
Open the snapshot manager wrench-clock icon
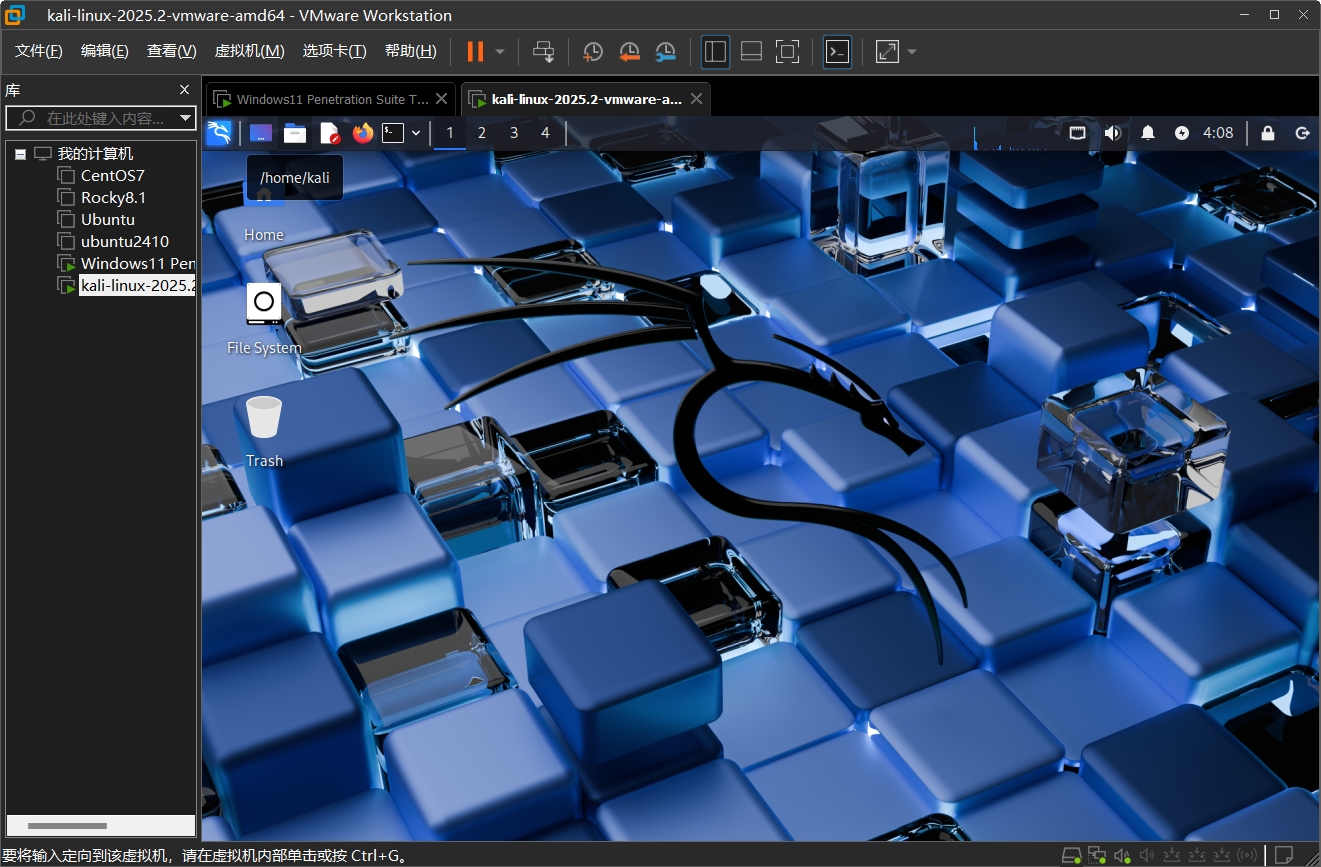click(x=665, y=52)
